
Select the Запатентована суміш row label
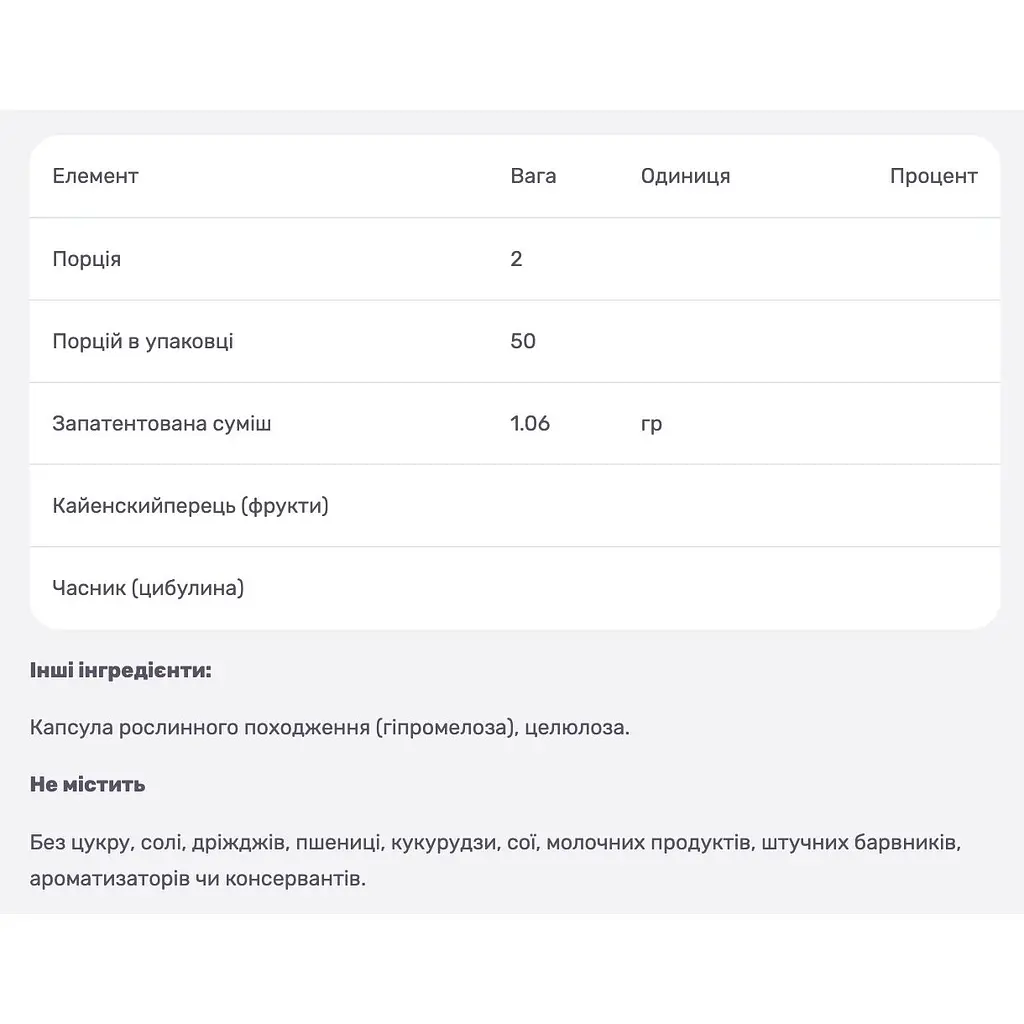[162, 424]
